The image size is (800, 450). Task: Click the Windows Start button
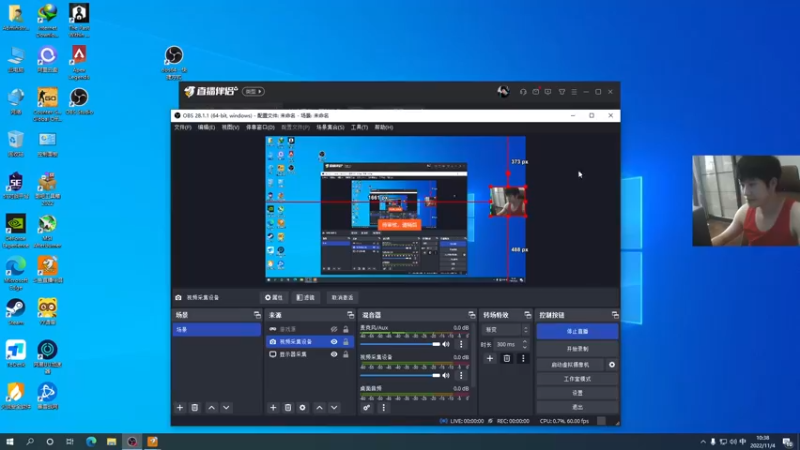(x=10, y=442)
